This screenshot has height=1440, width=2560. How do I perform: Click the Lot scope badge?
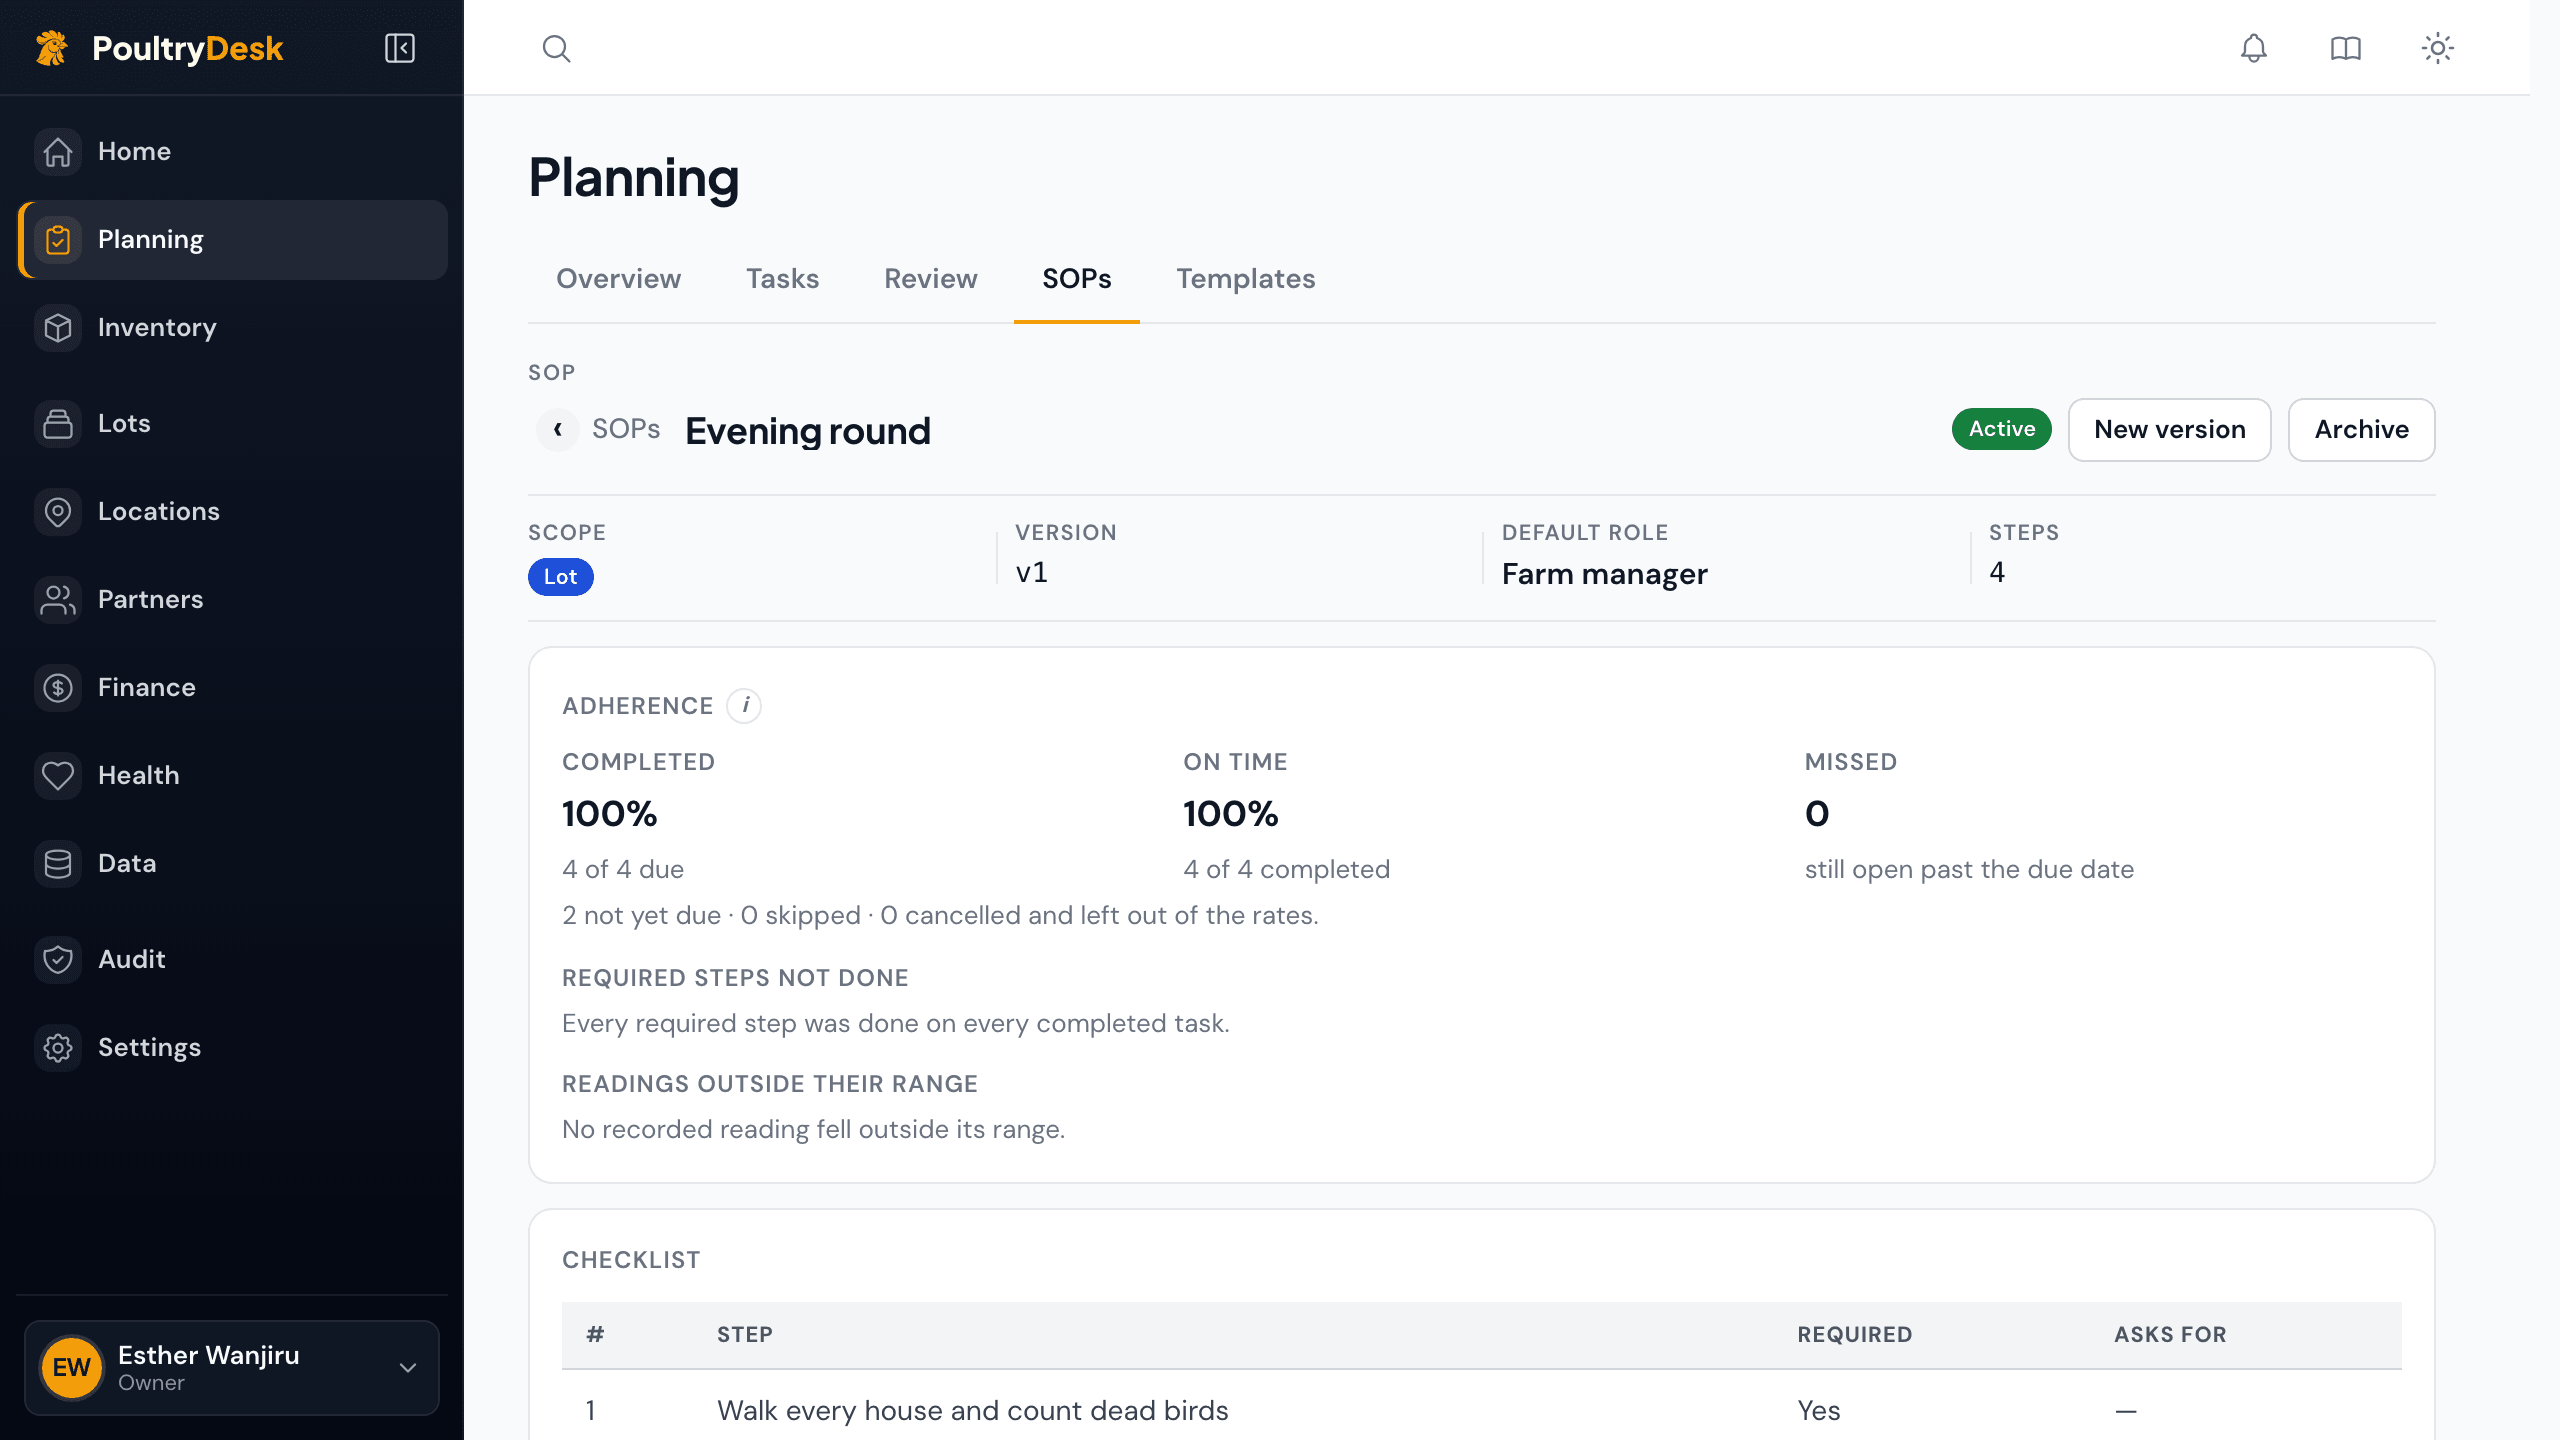click(x=560, y=577)
